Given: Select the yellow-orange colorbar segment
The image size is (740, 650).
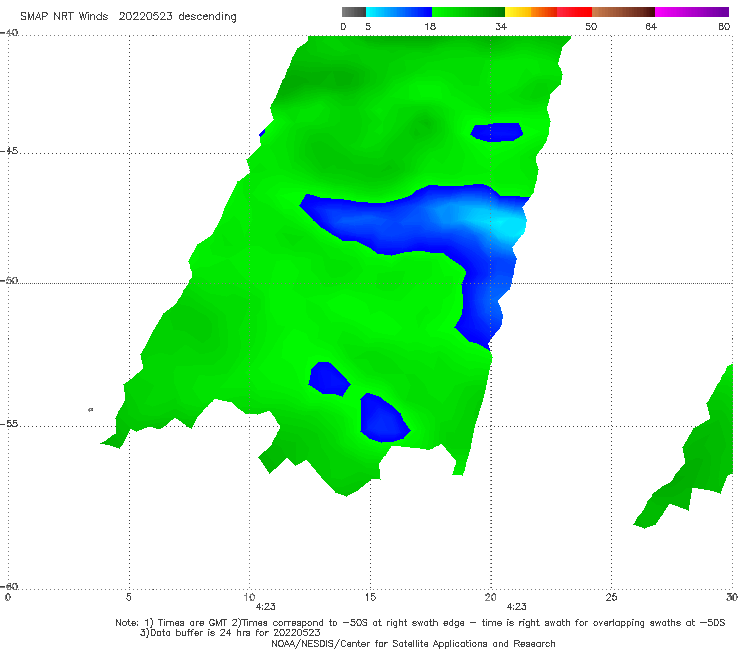Looking at the screenshot, I should point(531,12).
